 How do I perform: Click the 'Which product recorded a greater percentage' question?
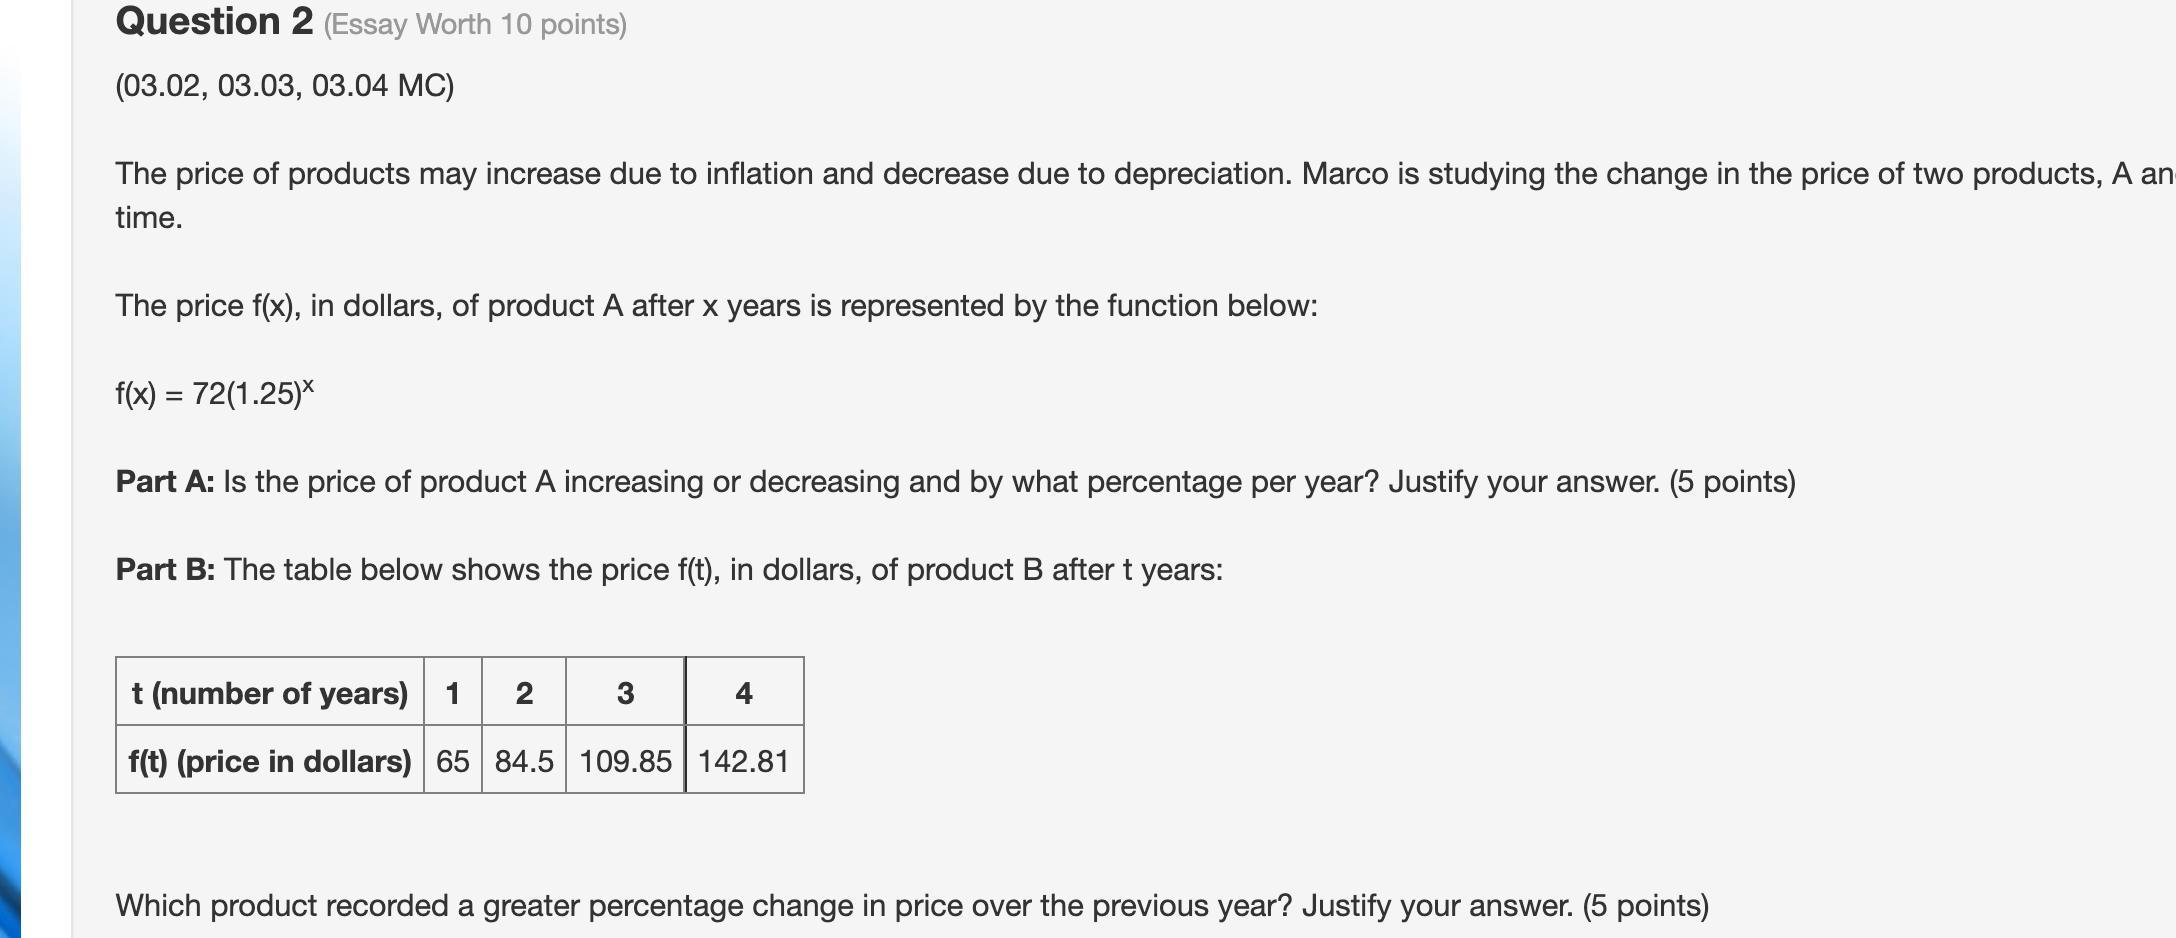coord(912,906)
